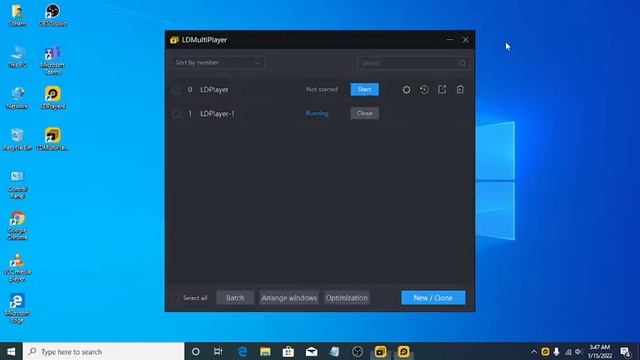The image size is (640, 360).
Task: Click volume icon in system tray
Action: pos(578,351)
